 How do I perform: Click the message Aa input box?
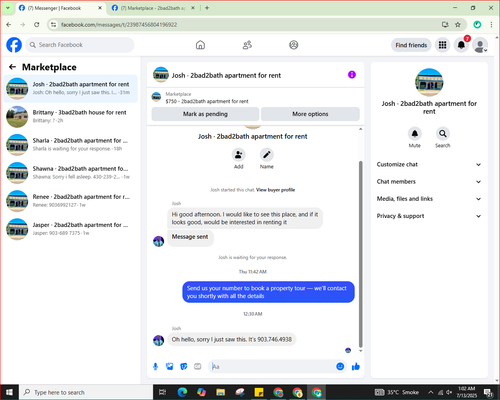[272, 367]
